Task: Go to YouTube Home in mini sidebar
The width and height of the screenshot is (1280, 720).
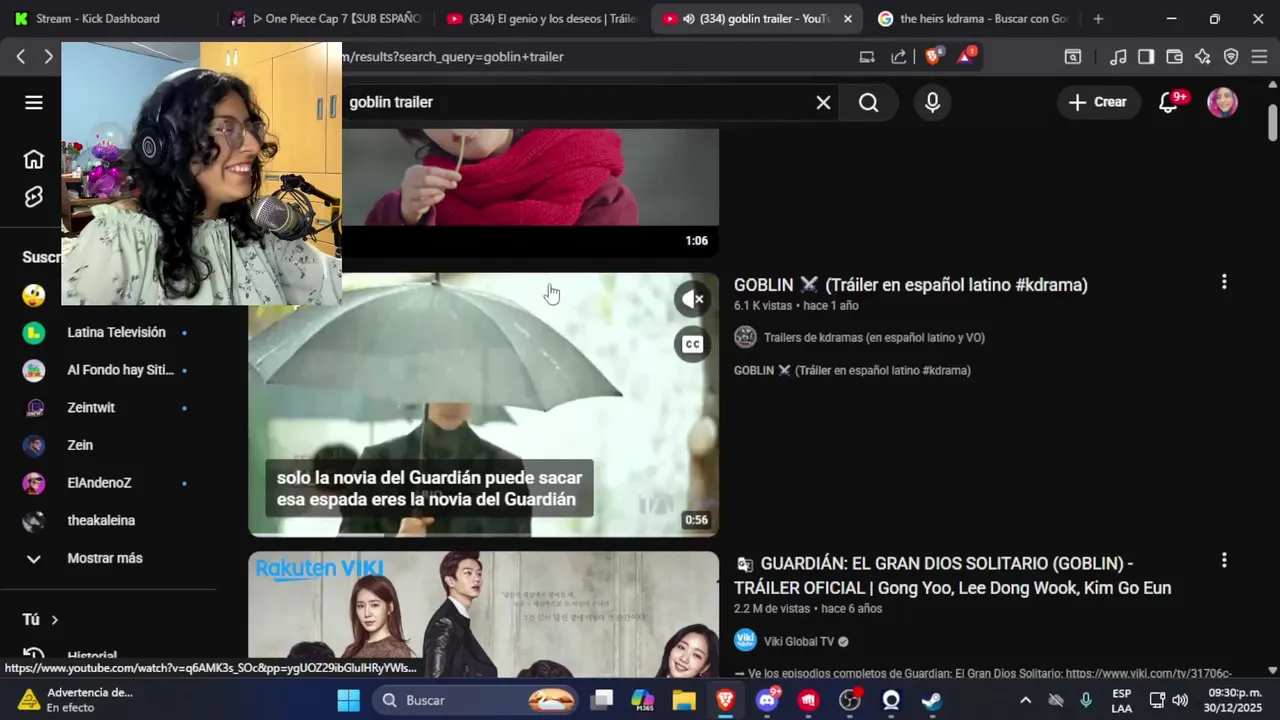Action: pyautogui.click(x=34, y=159)
